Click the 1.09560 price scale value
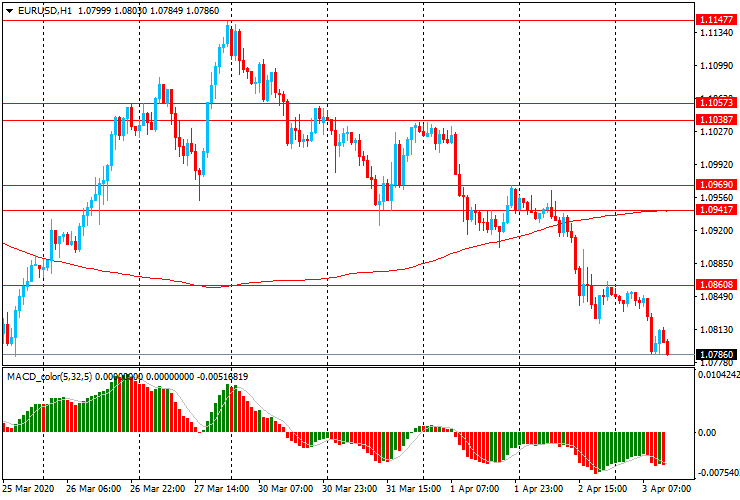 (x=716, y=197)
